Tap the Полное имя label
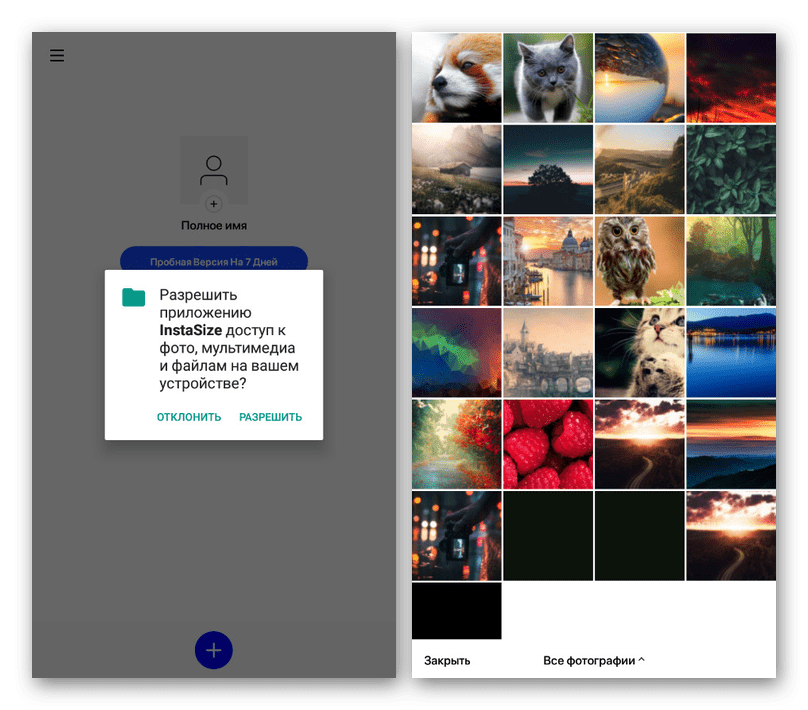The height and width of the screenshot is (710, 808). point(214,225)
